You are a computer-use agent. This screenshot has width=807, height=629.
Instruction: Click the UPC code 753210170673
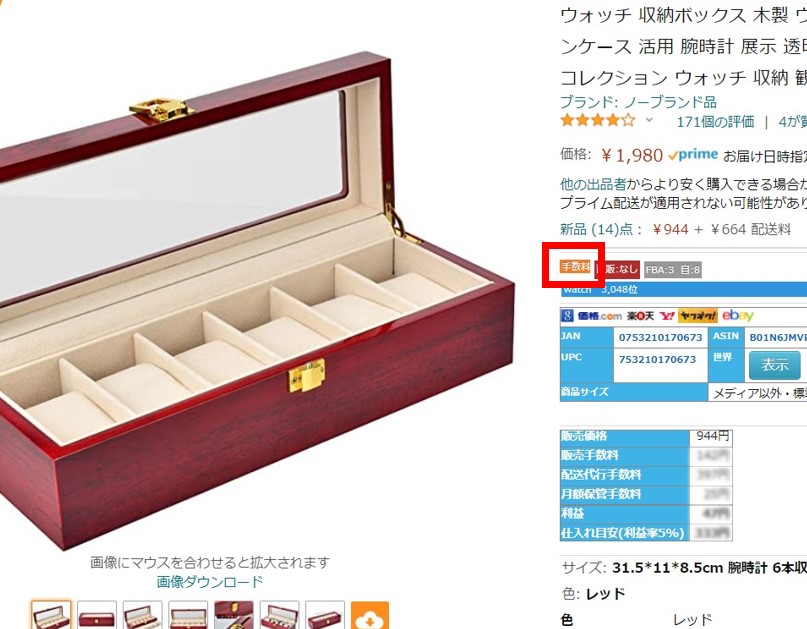[657, 359]
